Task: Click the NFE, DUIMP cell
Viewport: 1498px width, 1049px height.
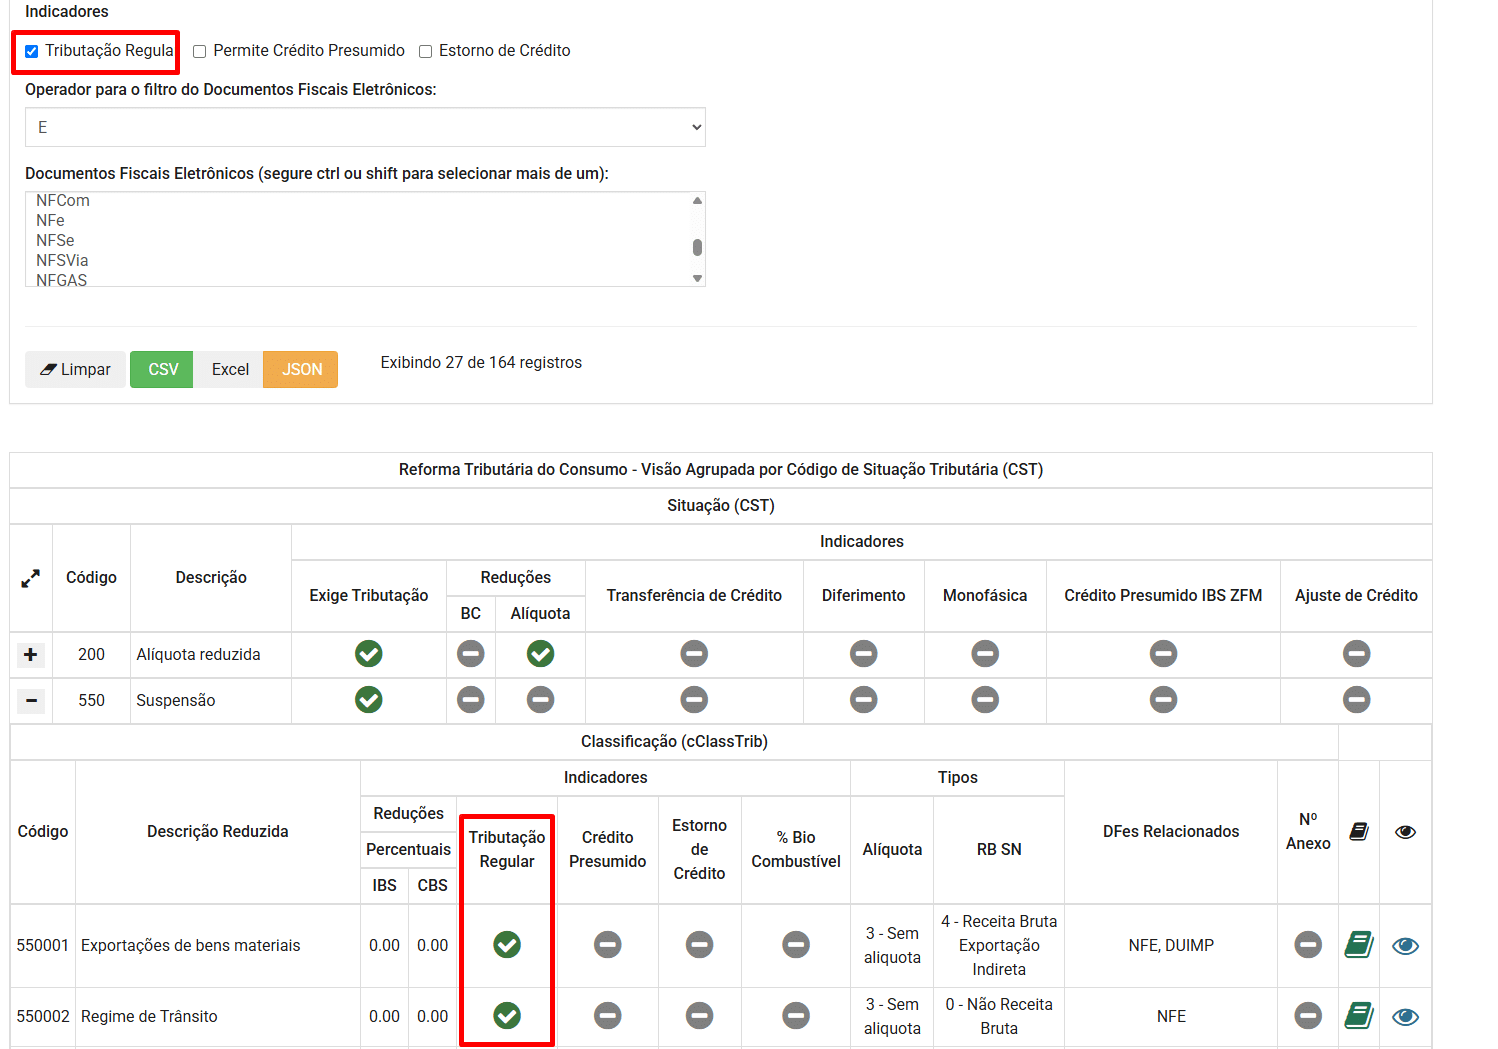Action: pyautogui.click(x=1171, y=945)
